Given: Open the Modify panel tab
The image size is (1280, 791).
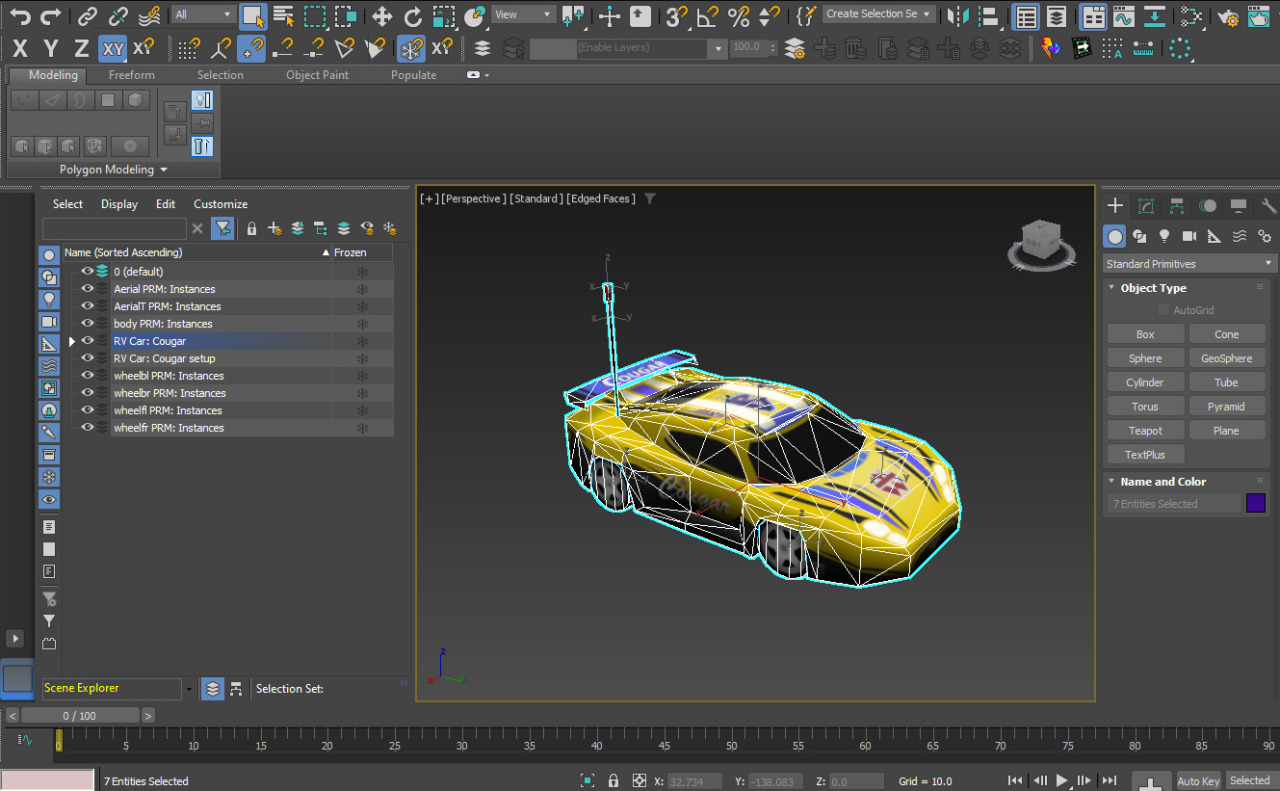Looking at the screenshot, I should click(x=1146, y=206).
